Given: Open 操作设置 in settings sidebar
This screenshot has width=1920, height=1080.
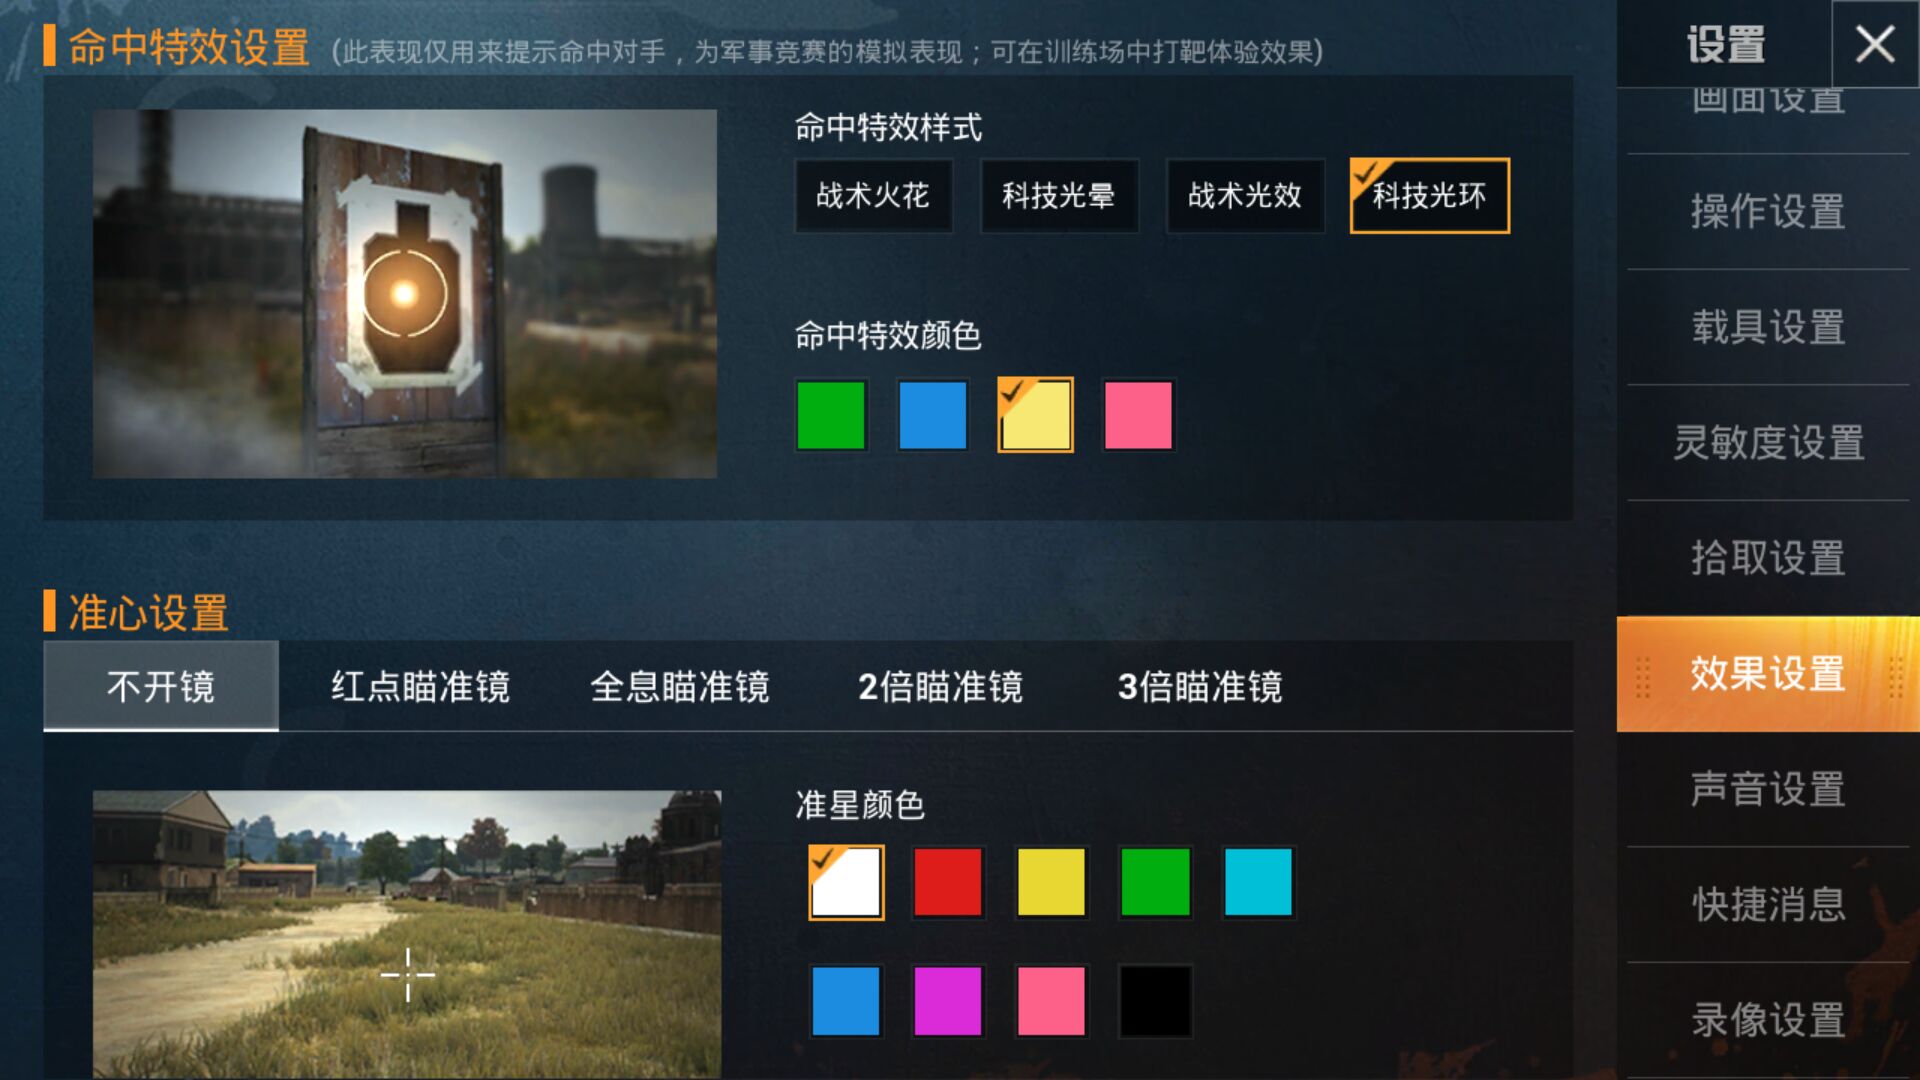Looking at the screenshot, I should 1768,212.
